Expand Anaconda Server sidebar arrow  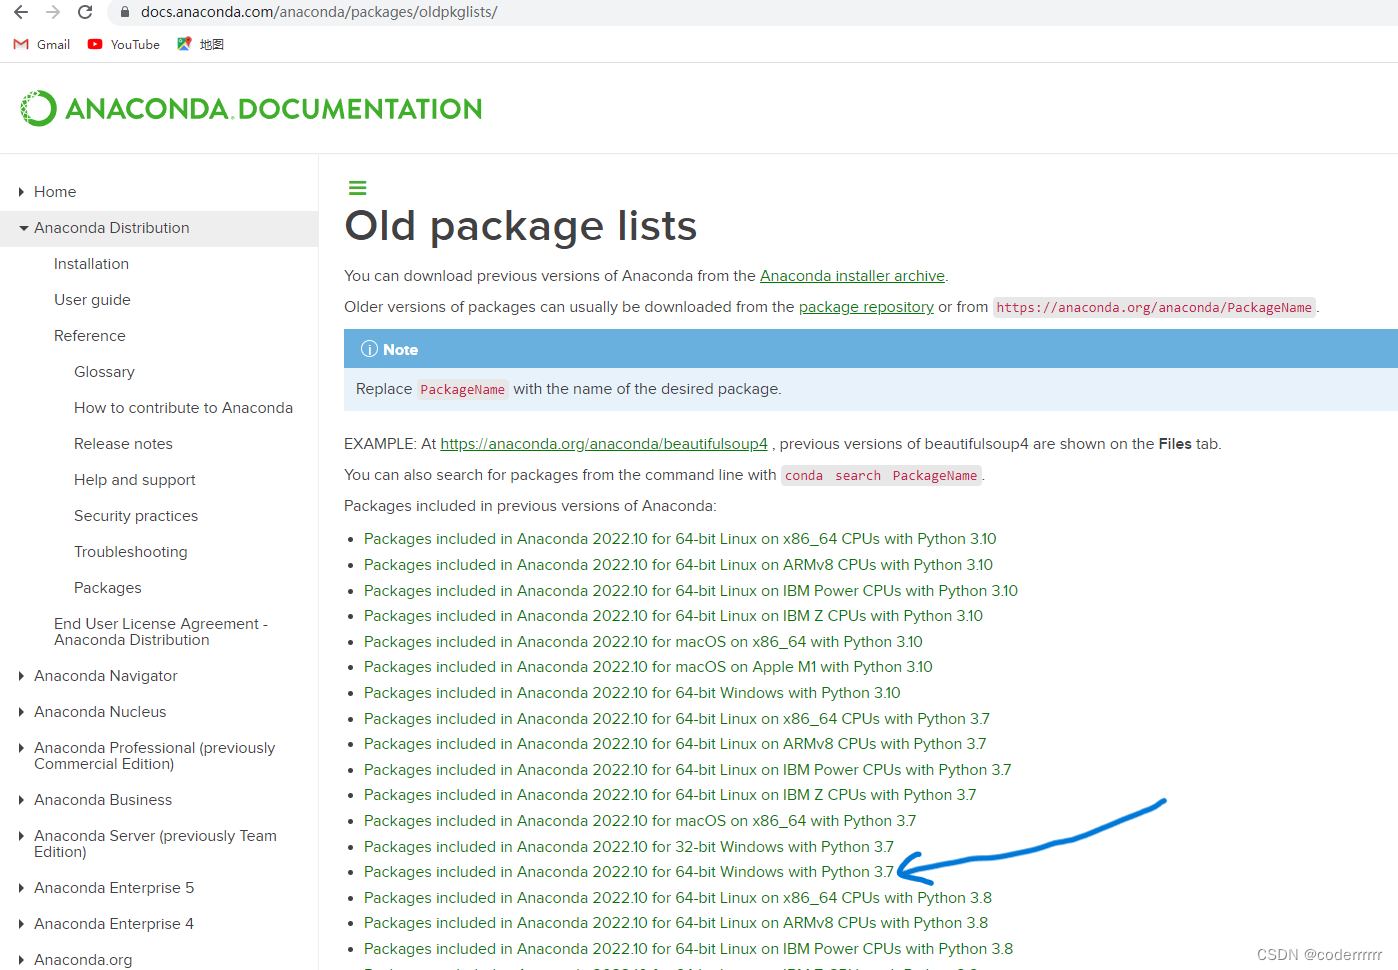pos(21,836)
